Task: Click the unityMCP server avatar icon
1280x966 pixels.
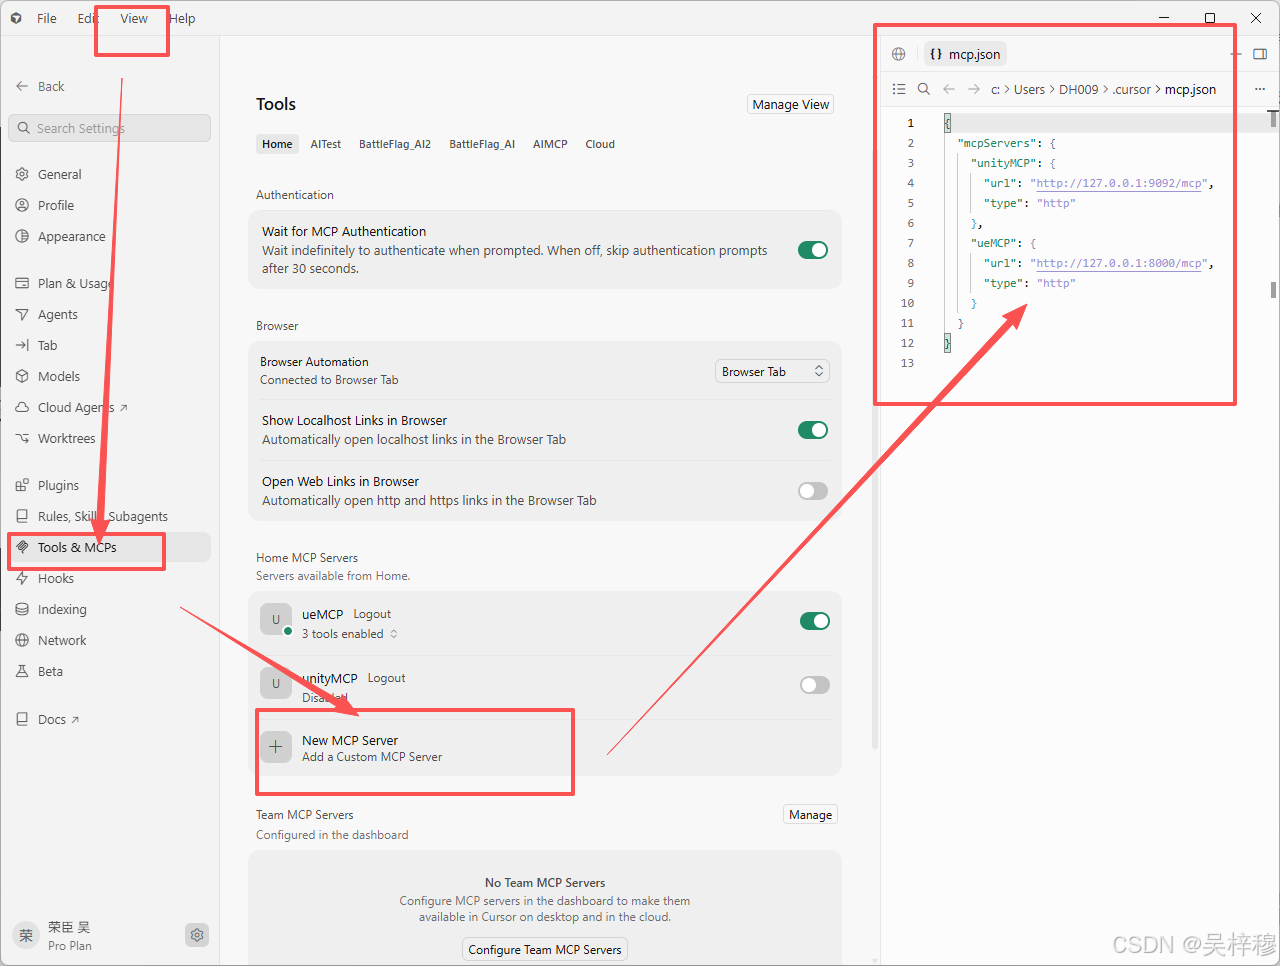Action: [276, 684]
